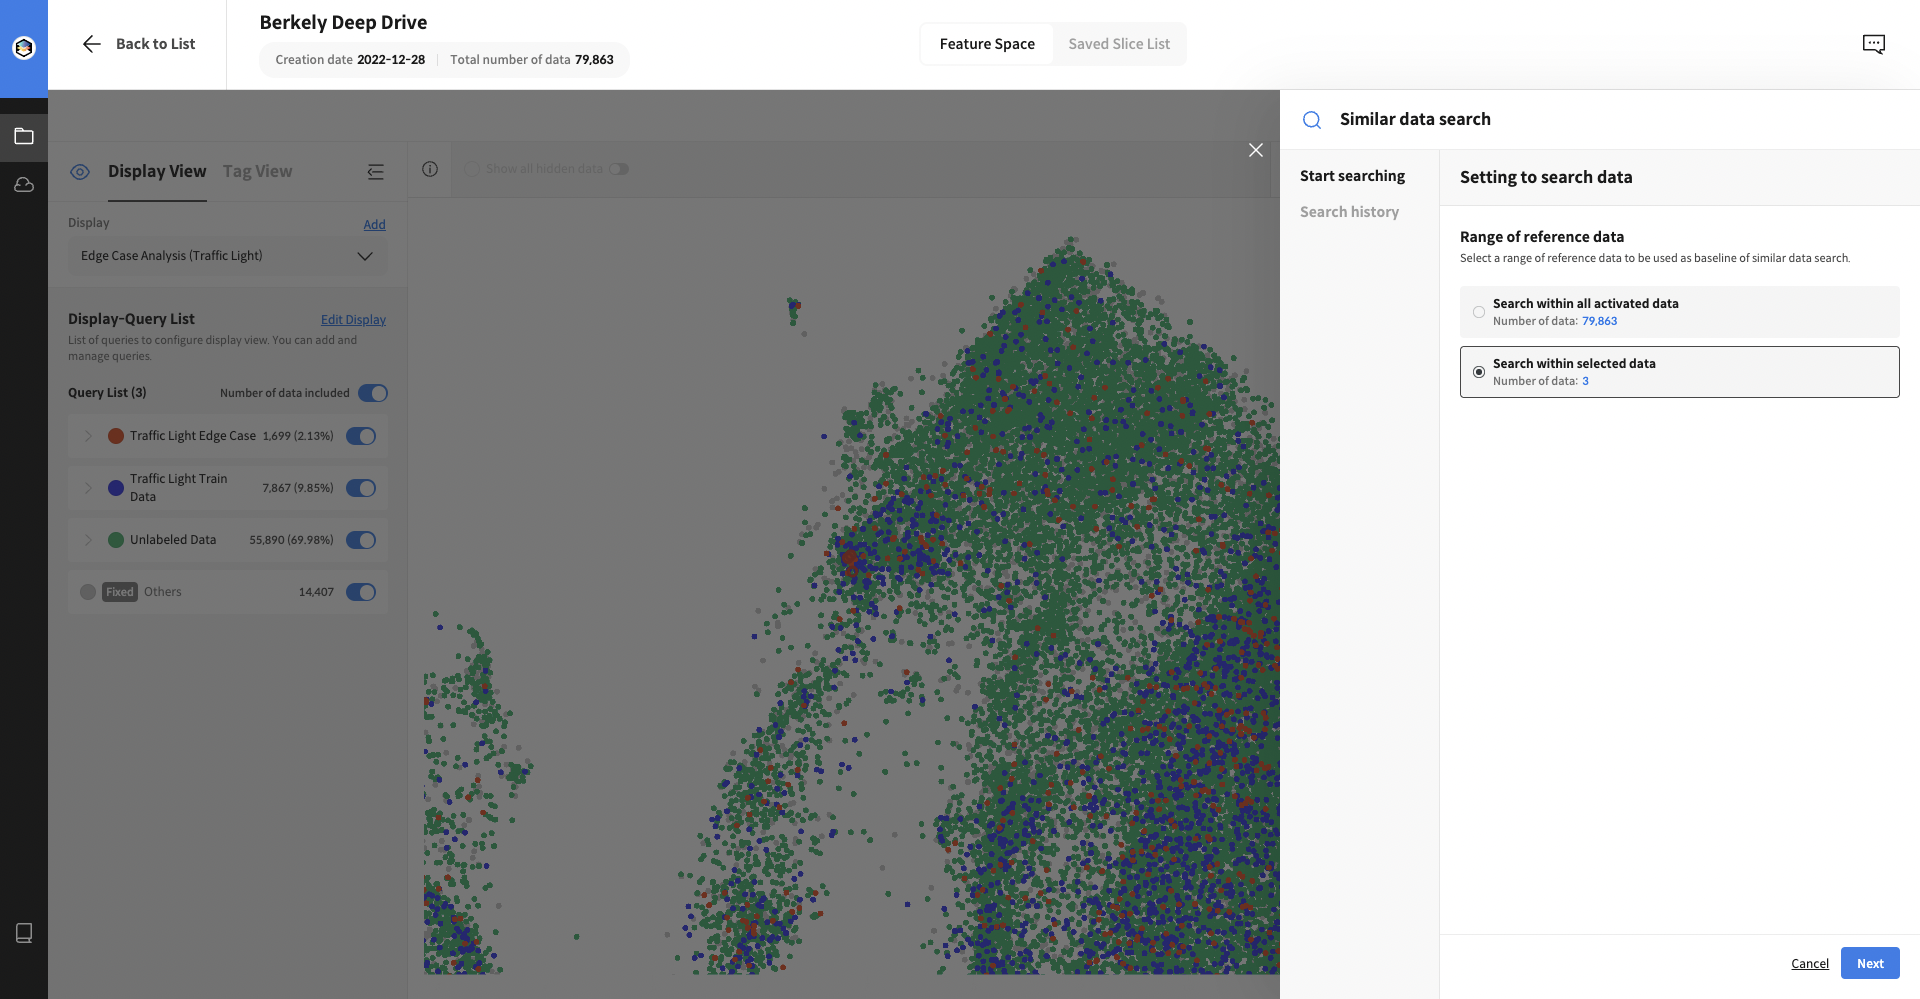Click the 1,699 (2.13%) count
The image size is (1920, 999).
point(298,436)
